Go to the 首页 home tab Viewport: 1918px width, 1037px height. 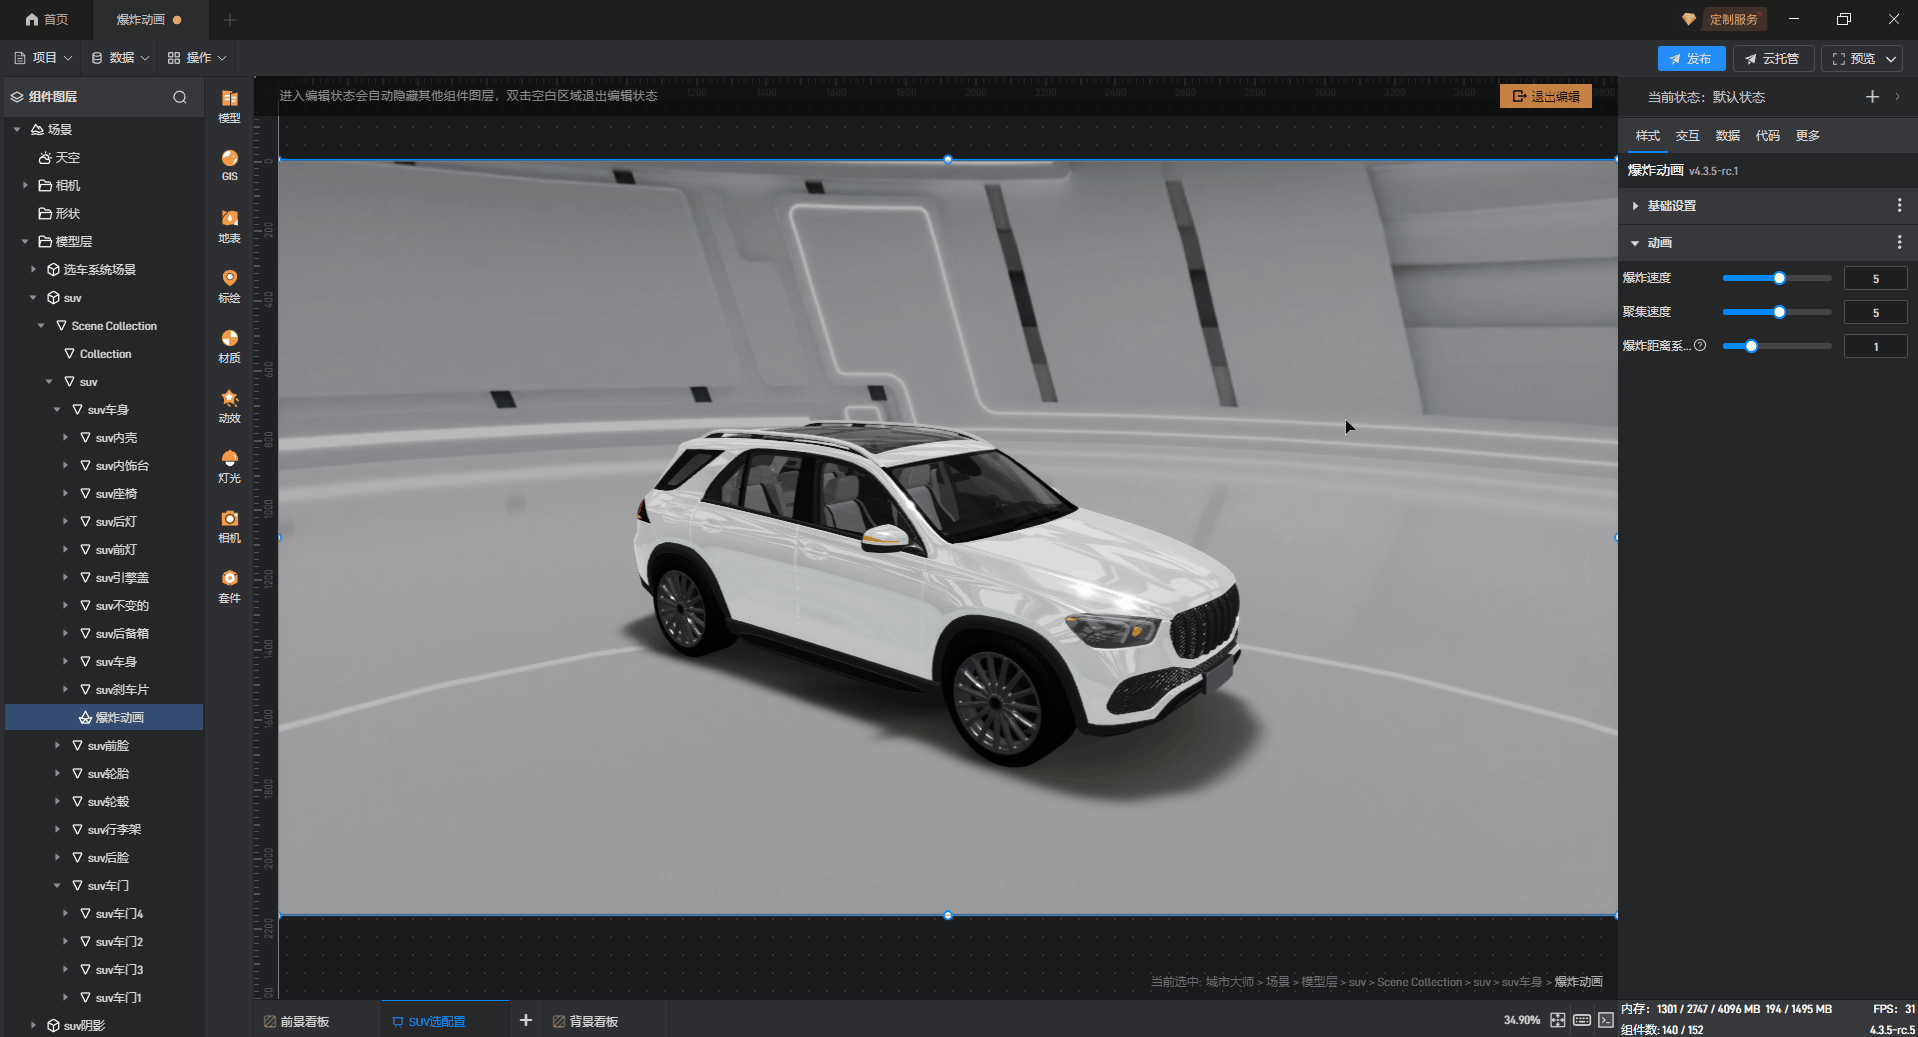tap(47, 20)
